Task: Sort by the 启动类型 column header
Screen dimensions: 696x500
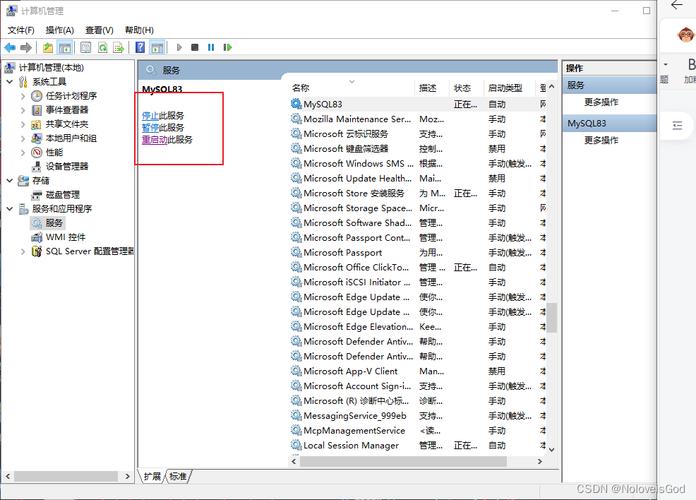Action: tap(505, 88)
